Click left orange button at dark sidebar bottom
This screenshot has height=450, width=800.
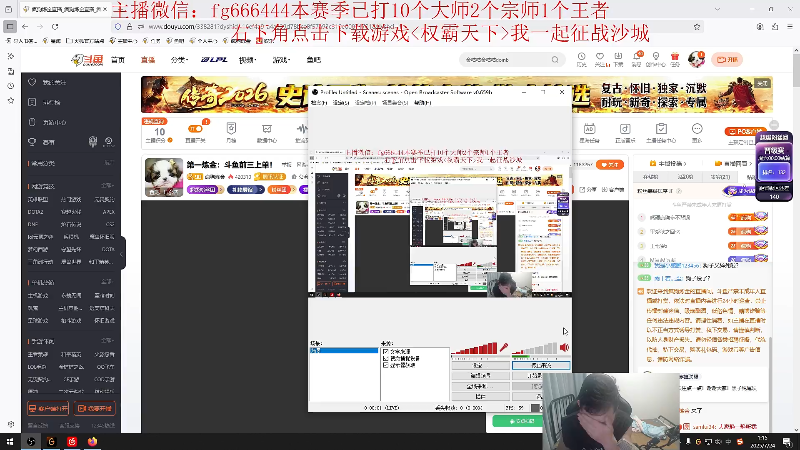click(48, 408)
